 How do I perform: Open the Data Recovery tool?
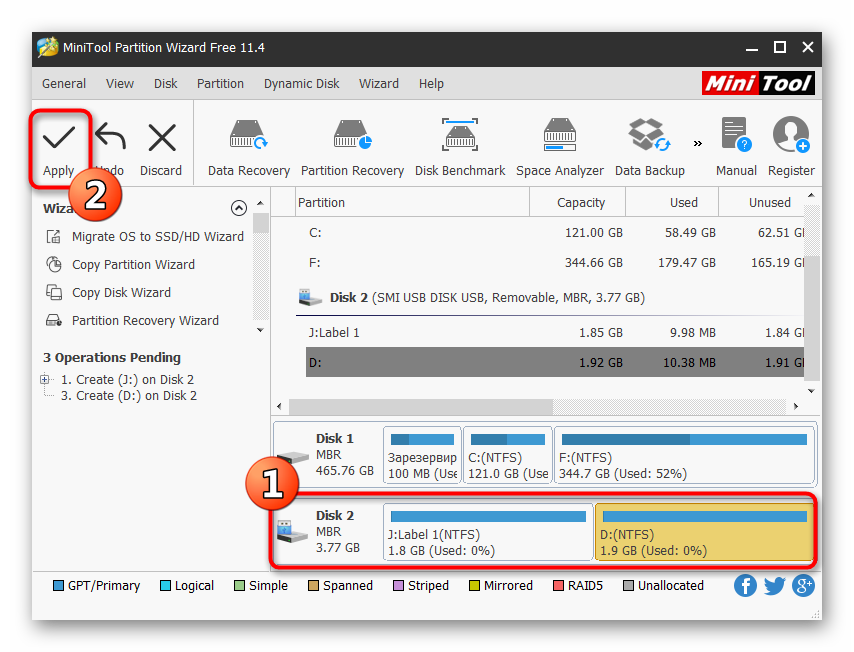(248, 136)
